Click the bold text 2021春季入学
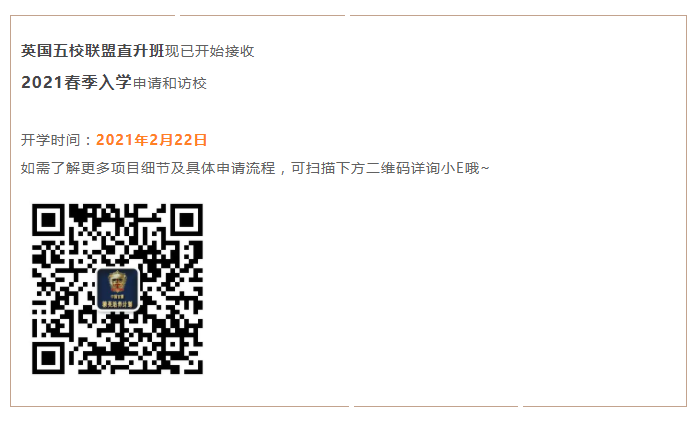697x421 pixels. 76,82
